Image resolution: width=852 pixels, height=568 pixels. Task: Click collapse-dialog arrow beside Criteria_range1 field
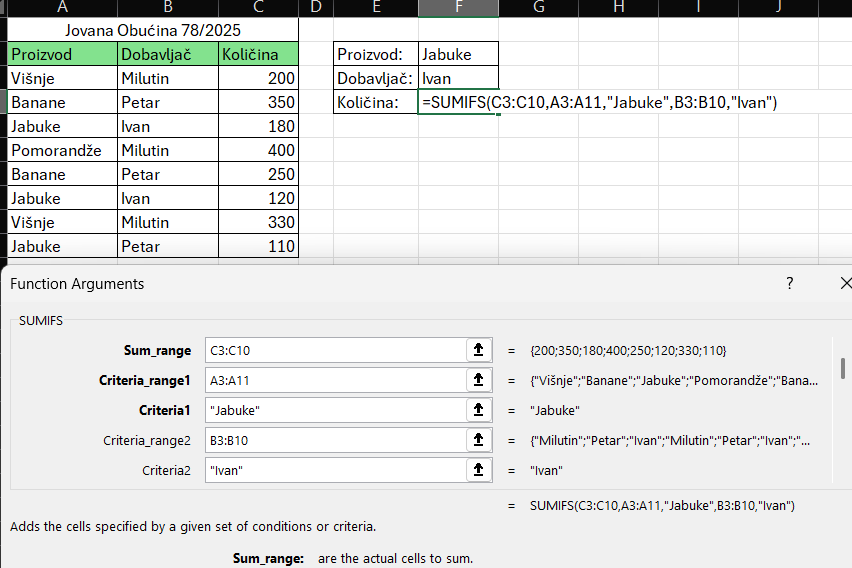pyautogui.click(x=478, y=380)
